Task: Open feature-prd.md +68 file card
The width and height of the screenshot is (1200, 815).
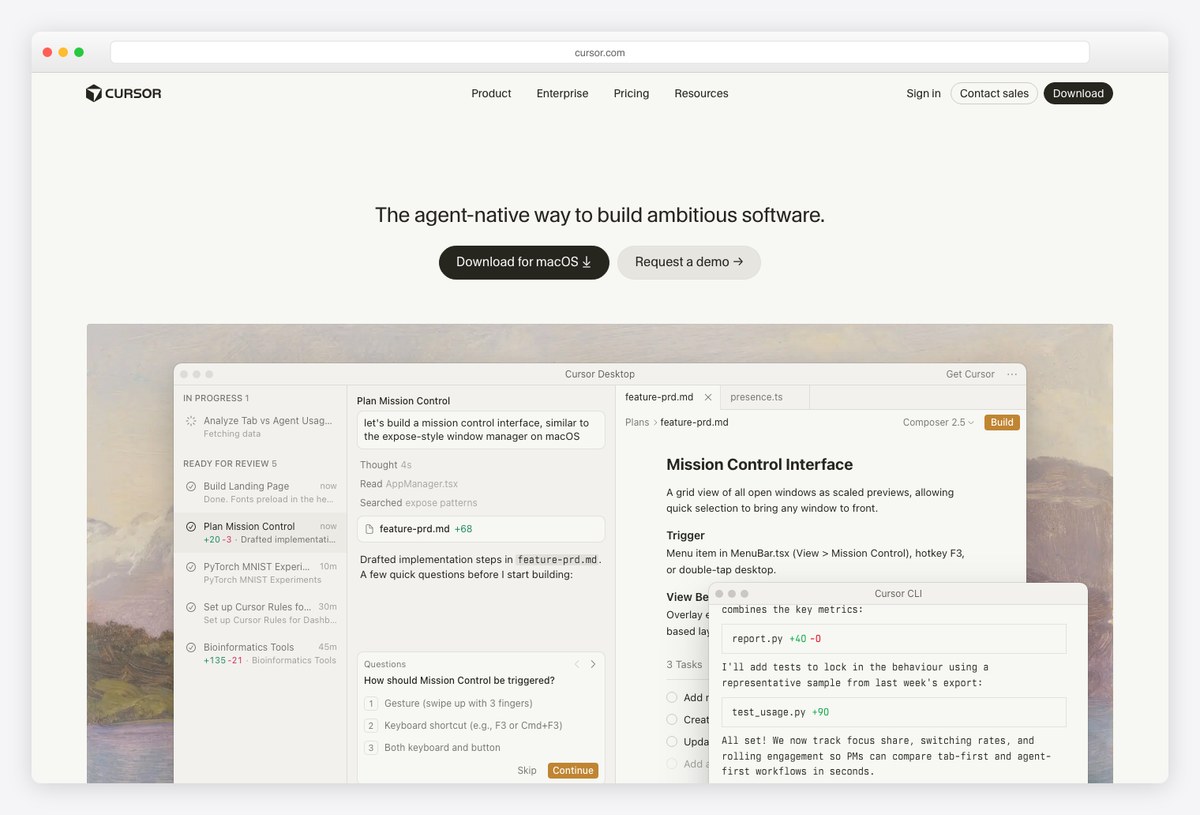Action: coord(481,528)
